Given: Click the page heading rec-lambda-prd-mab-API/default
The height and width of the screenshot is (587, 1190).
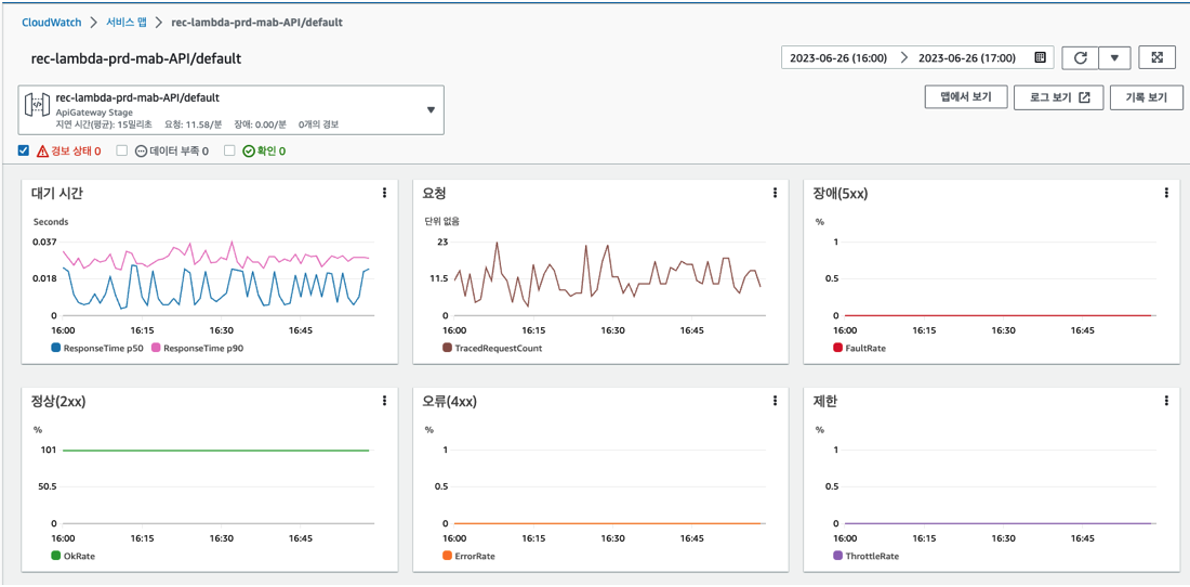Looking at the screenshot, I should (x=136, y=58).
